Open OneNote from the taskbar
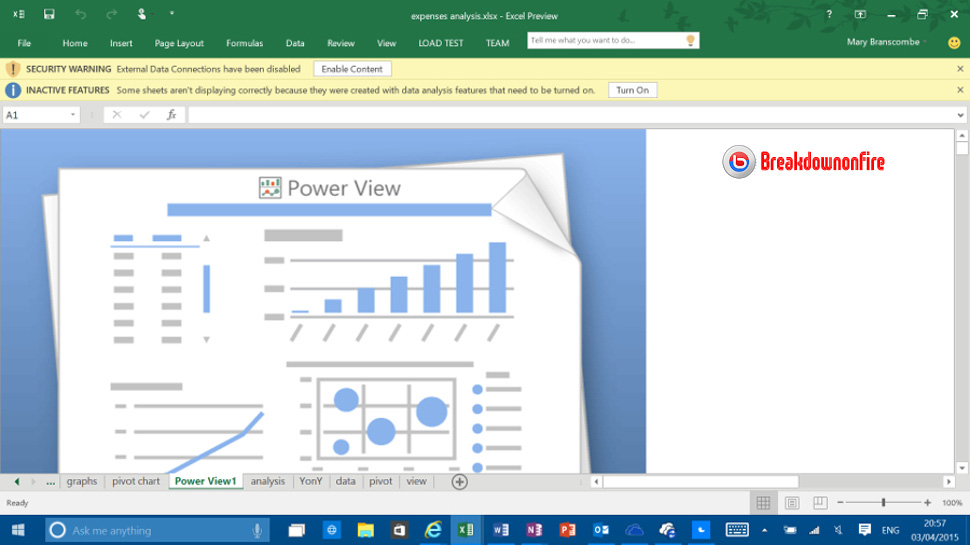 534,530
